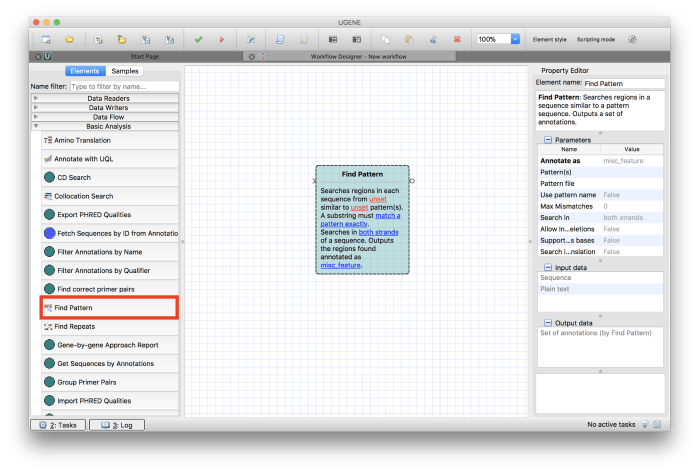This screenshot has height=473, width=699.
Task: Collapse the Basic Analysis group
Action: [x=36, y=126]
